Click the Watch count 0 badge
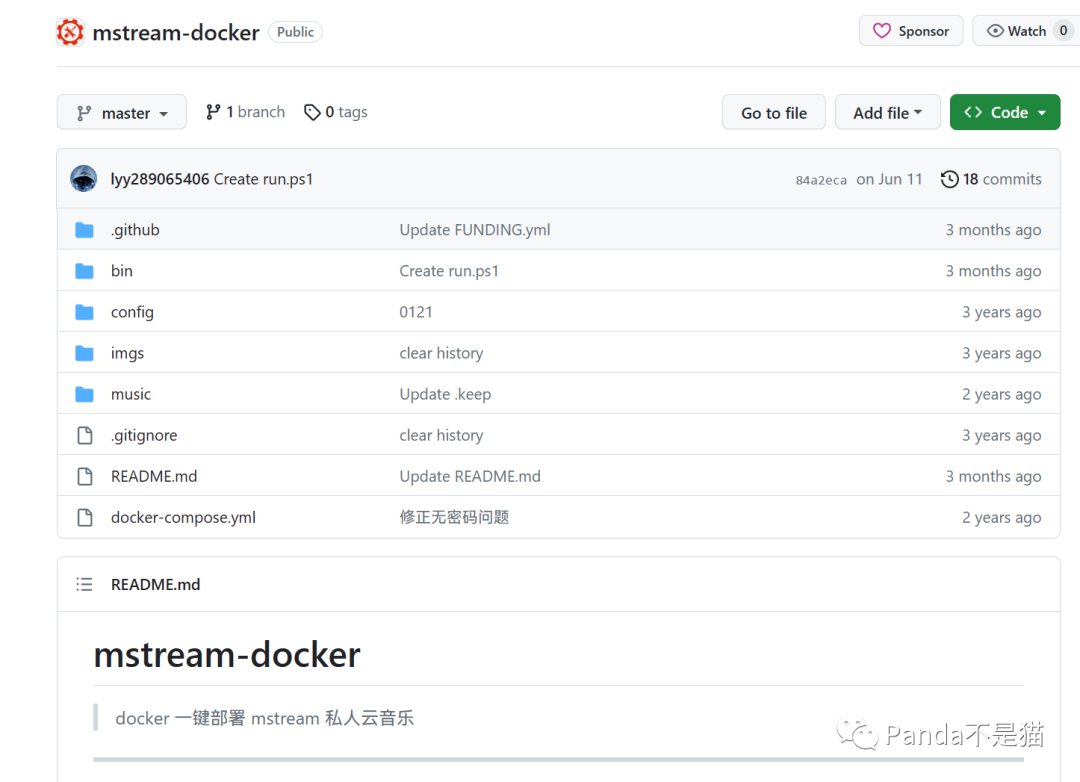1080x782 pixels. (x=1063, y=31)
